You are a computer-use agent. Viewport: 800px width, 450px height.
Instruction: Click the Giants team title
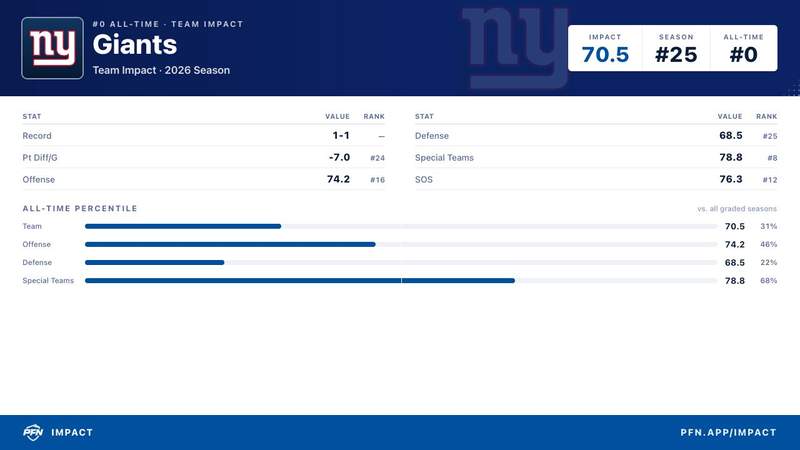(x=135, y=45)
